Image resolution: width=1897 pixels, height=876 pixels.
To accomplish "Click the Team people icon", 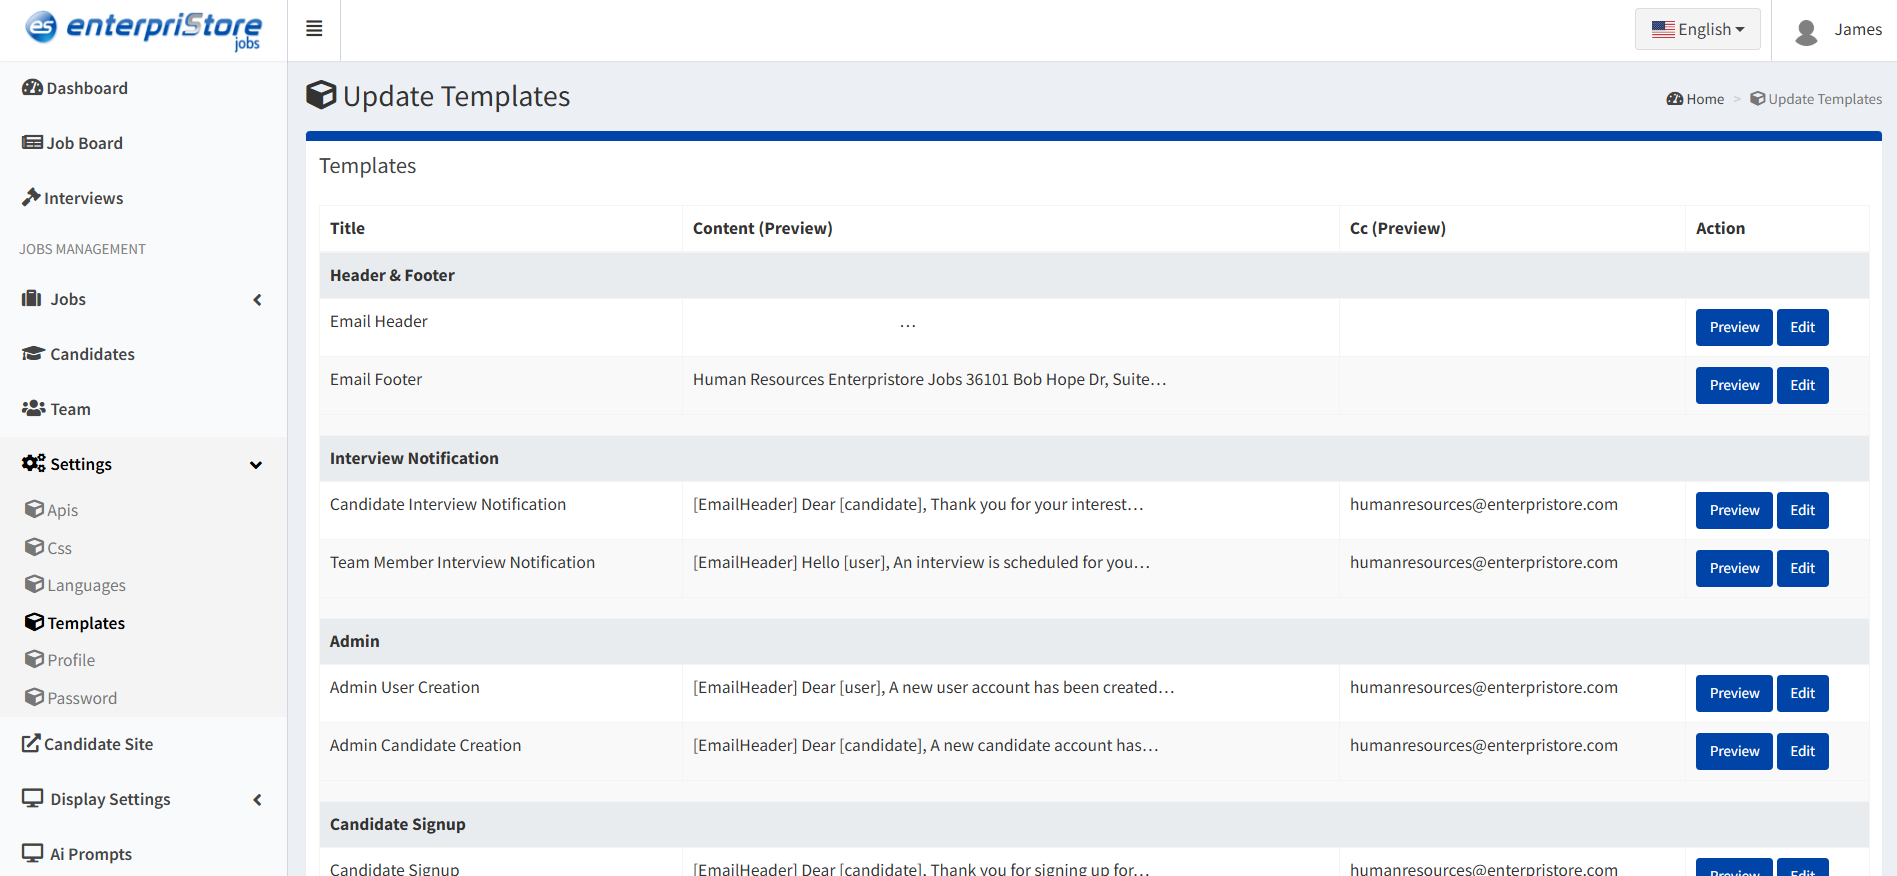I will [33, 409].
